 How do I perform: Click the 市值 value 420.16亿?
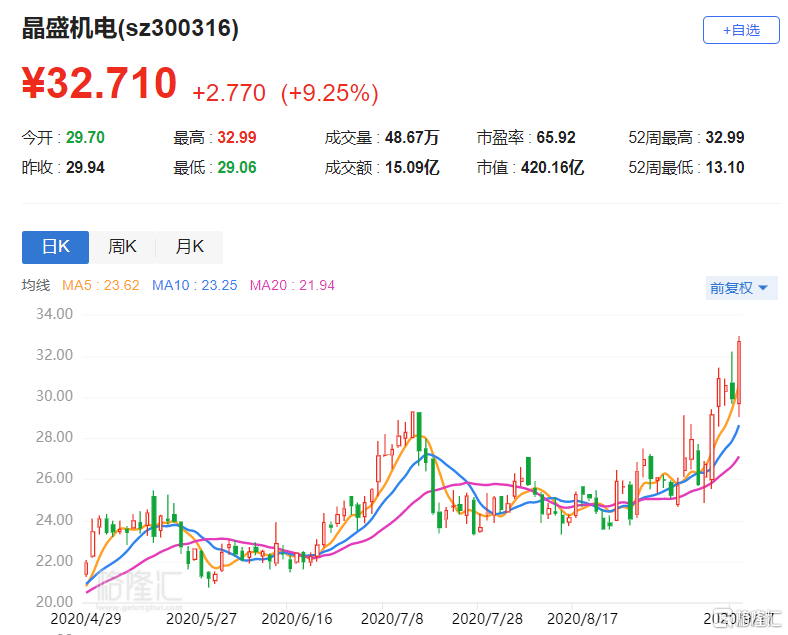pos(552,167)
